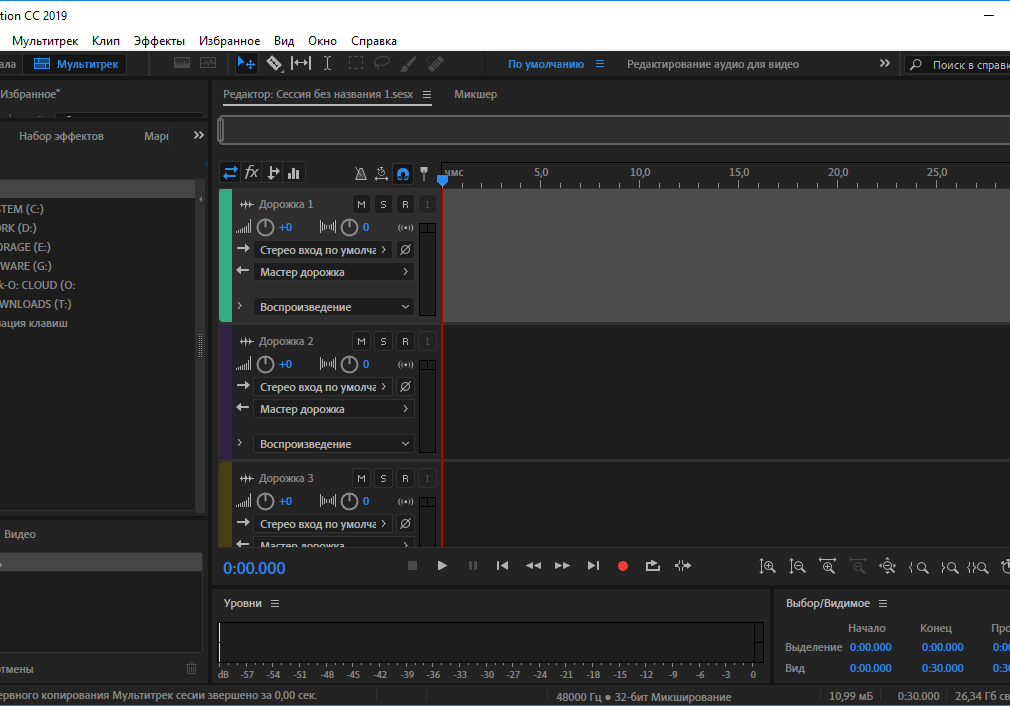Click the Rewind button
The image size is (1010, 706).
click(x=533, y=566)
